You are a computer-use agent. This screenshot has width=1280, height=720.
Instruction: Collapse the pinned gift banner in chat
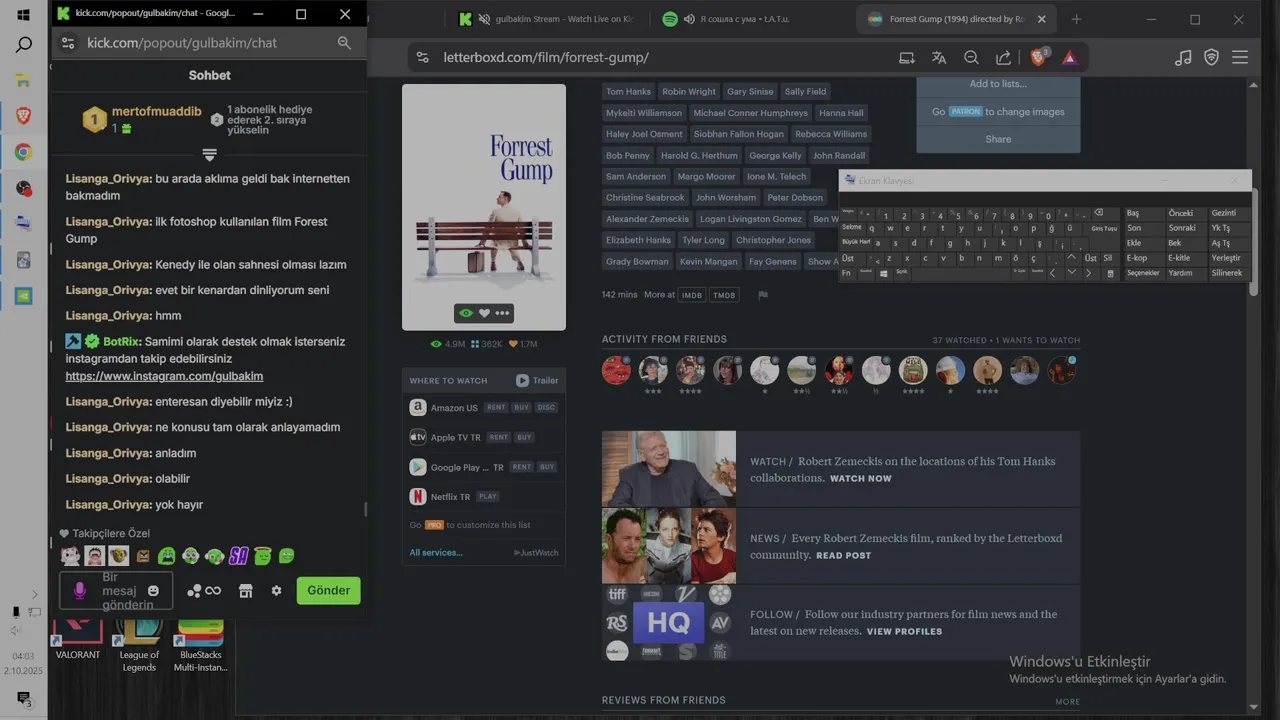pos(209,155)
